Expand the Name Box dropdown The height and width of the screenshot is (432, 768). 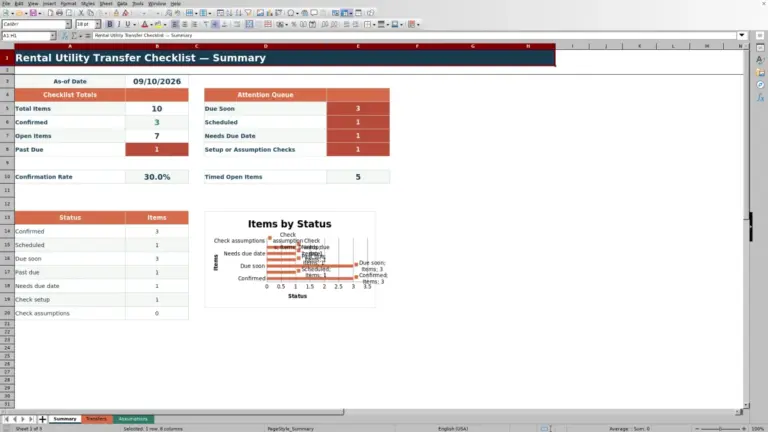tap(53, 35)
